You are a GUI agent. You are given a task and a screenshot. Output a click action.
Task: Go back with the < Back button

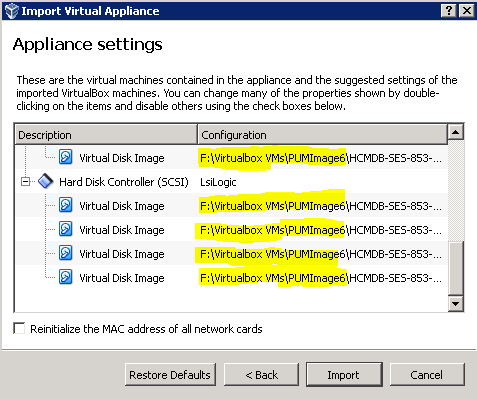coord(261,375)
